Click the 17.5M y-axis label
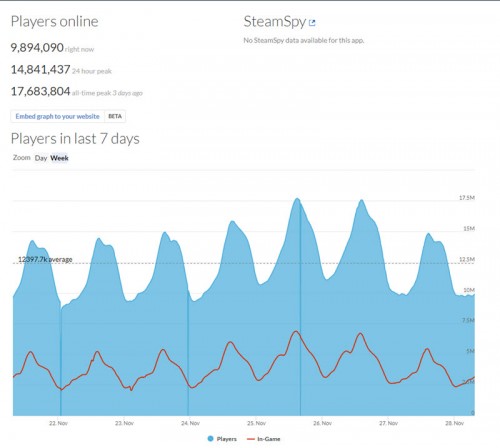The height and width of the screenshot is (448, 500). tap(467, 198)
